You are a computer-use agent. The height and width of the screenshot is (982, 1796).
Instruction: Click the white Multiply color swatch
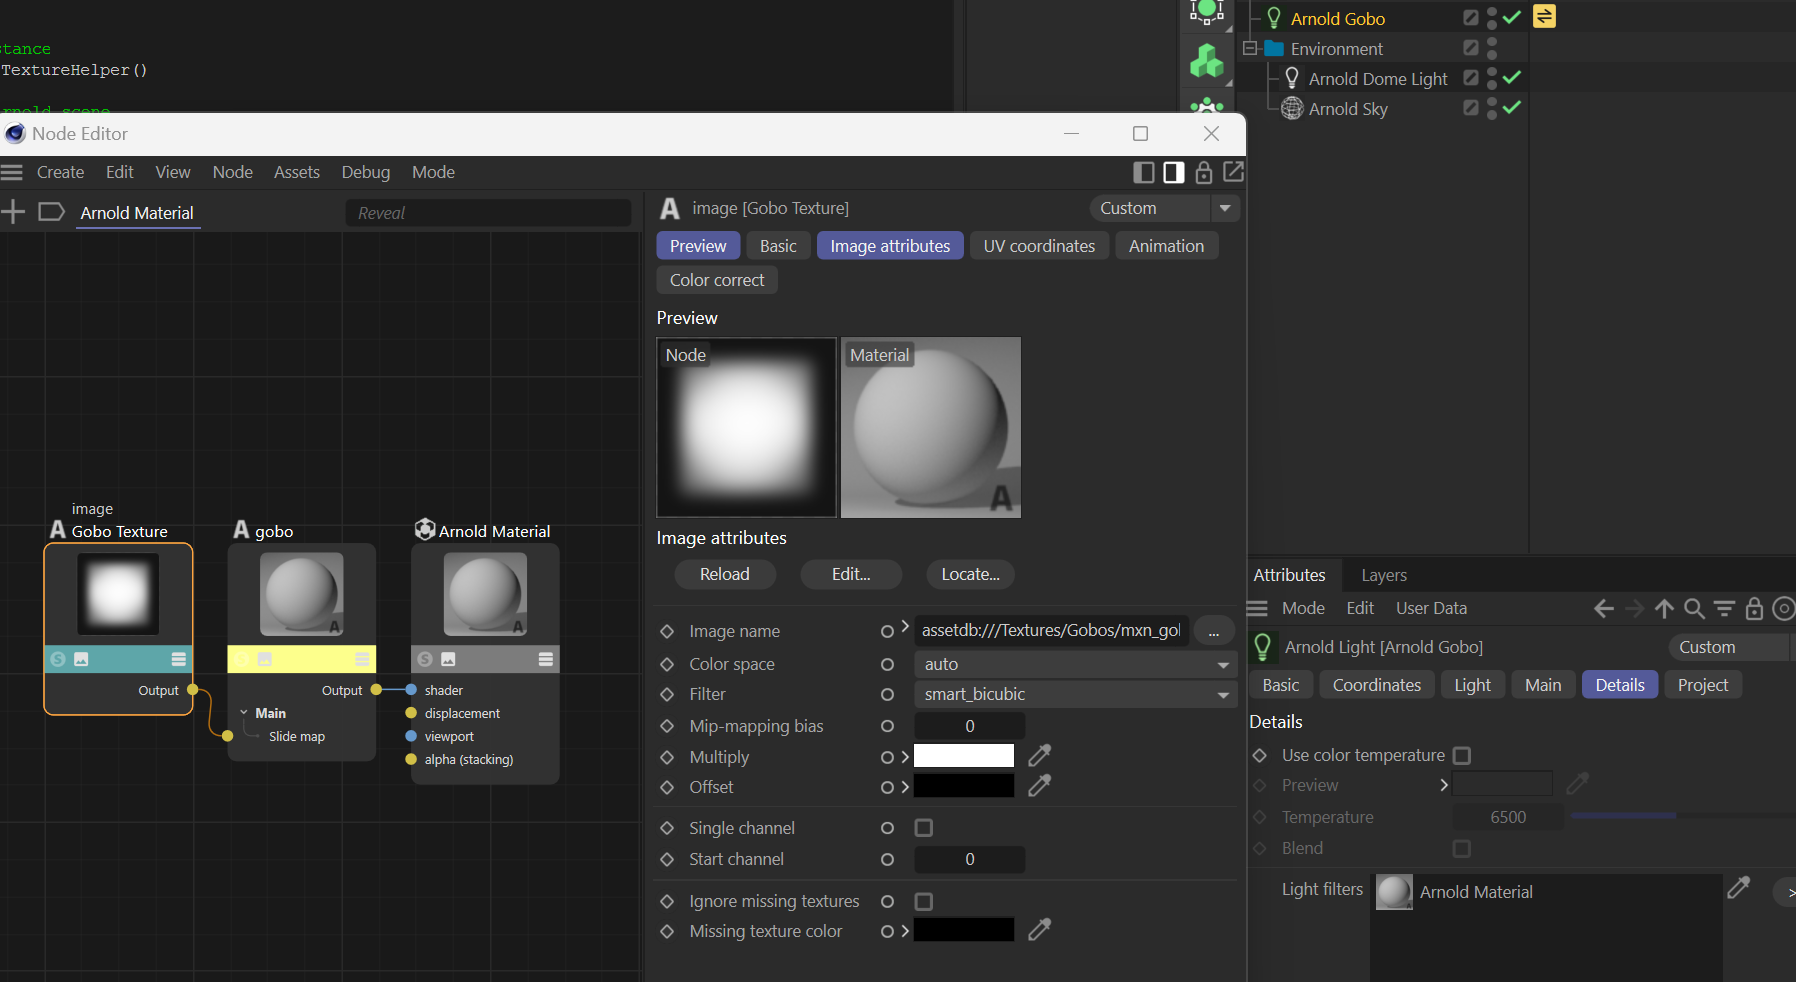coord(964,756)
